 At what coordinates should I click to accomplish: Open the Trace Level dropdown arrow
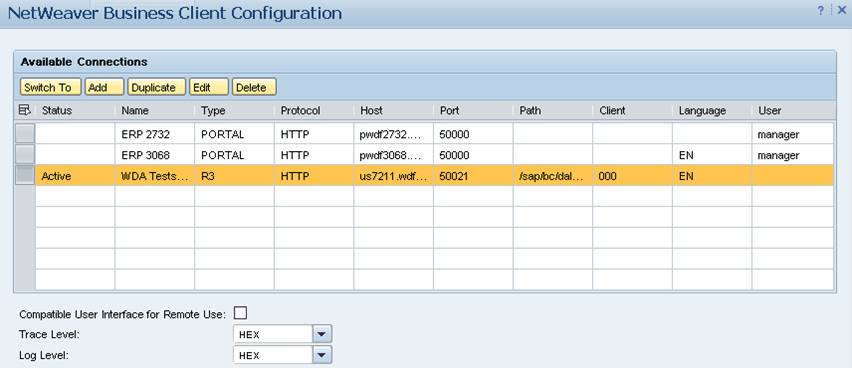click(x=322, y=334)
